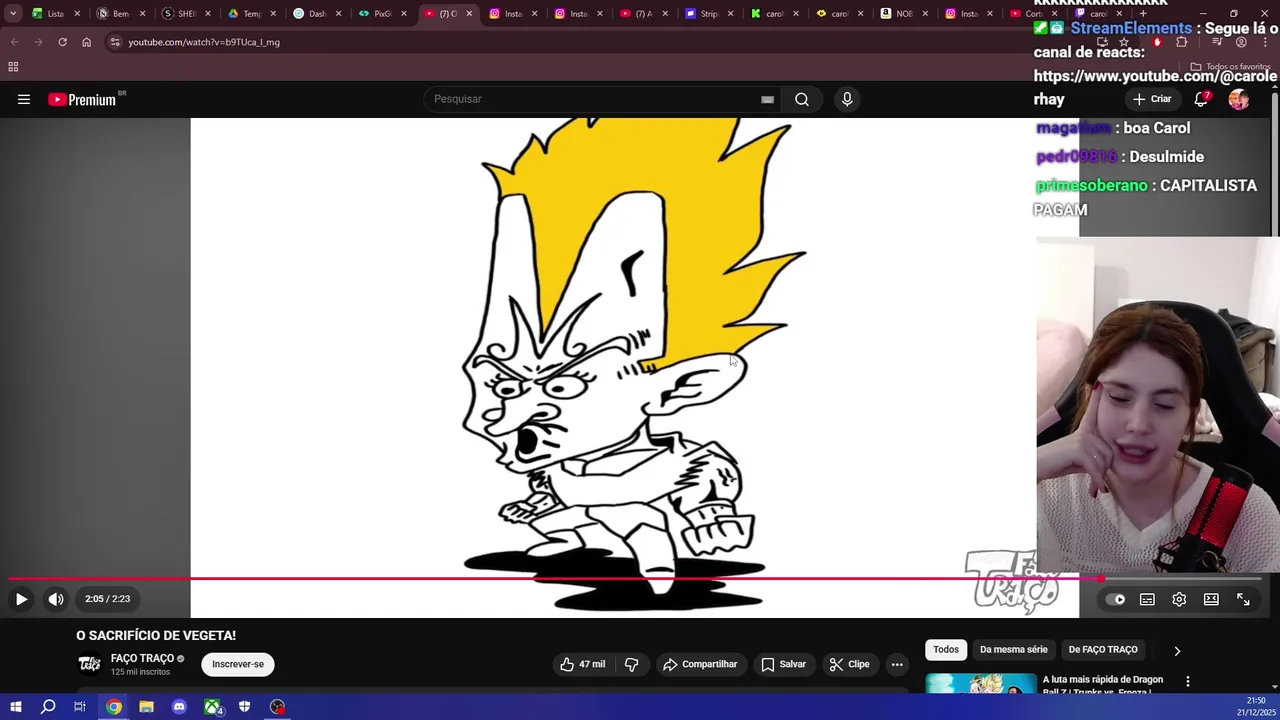Image resolution: width=1280 pixels, height=720 pixels.
Task: Open player settings gear
Action: [x=1179, y=599]
